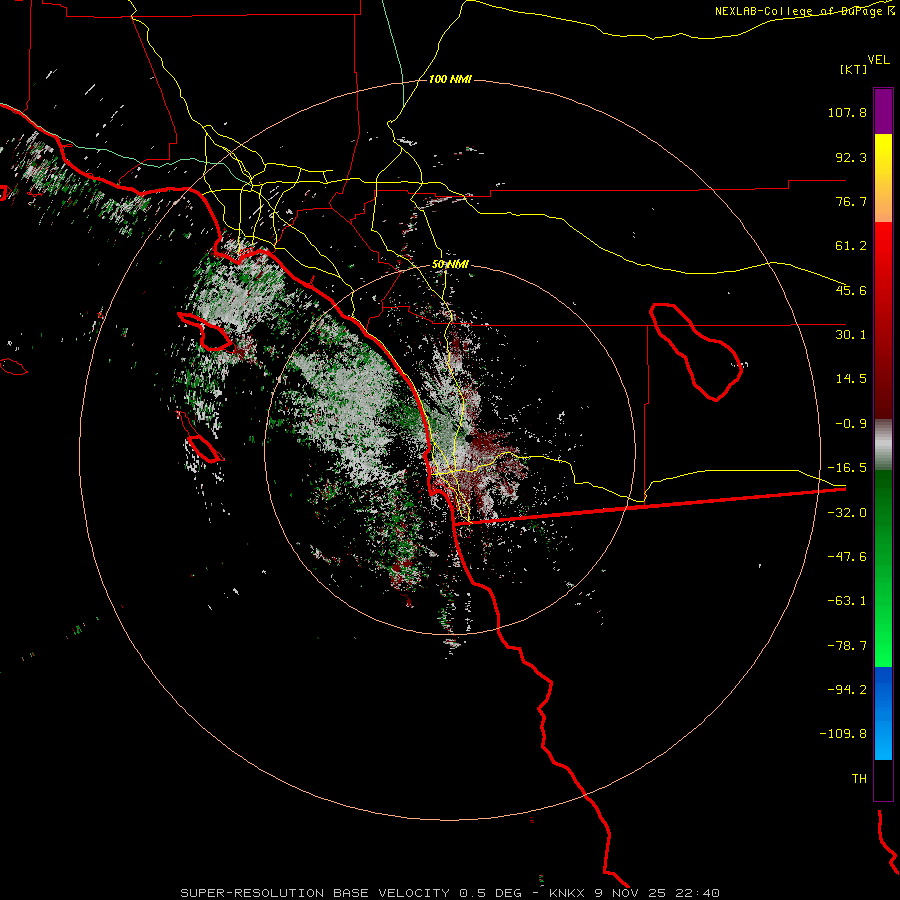Click the purple segment of the velocity scale
900x900 pixels.
[883, 111]
